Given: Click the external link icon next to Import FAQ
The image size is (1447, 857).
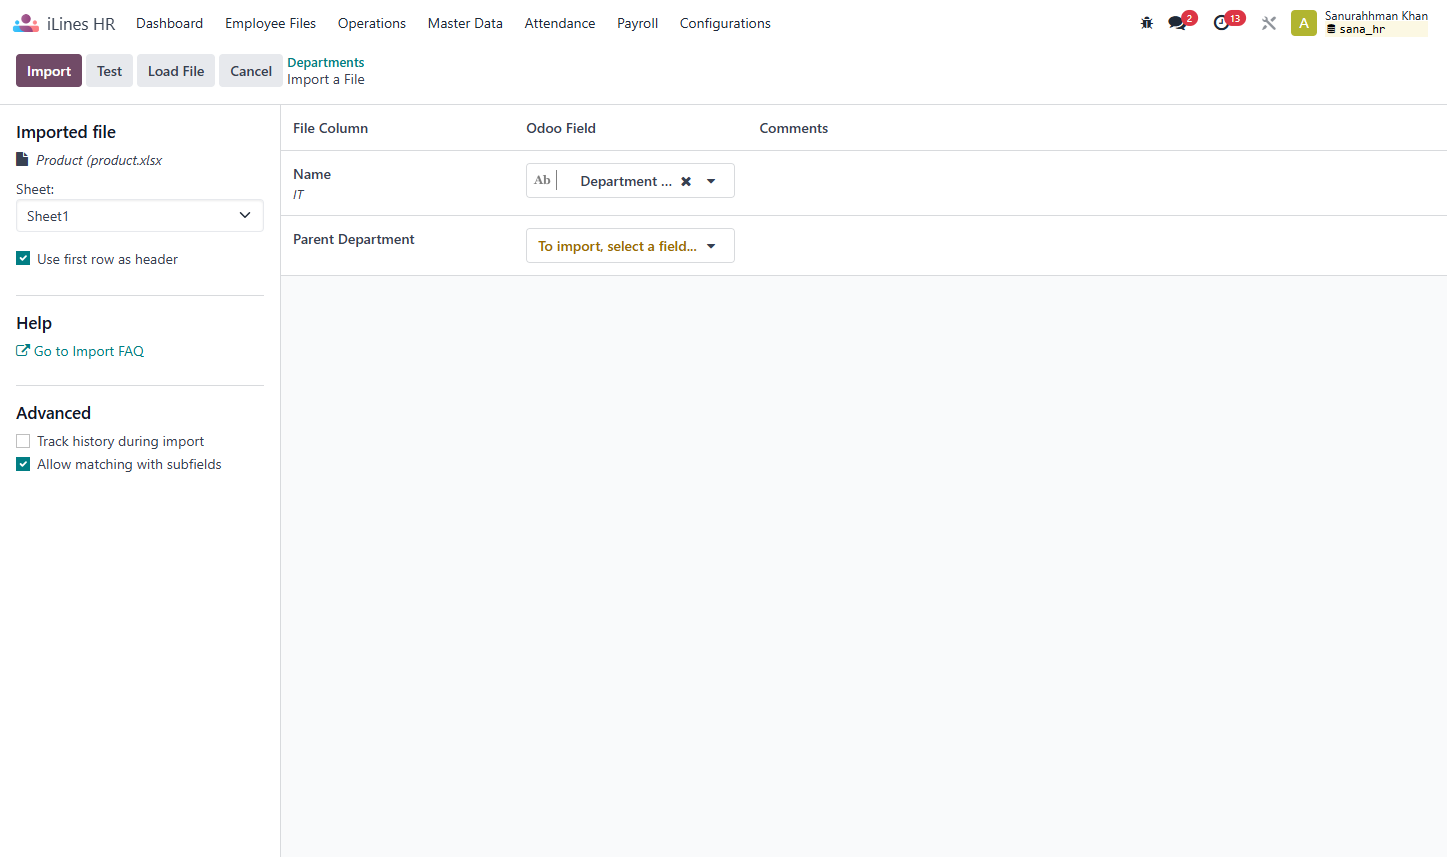Looking at the screenshot, I should pyautogui.click(x=23, y=351).
